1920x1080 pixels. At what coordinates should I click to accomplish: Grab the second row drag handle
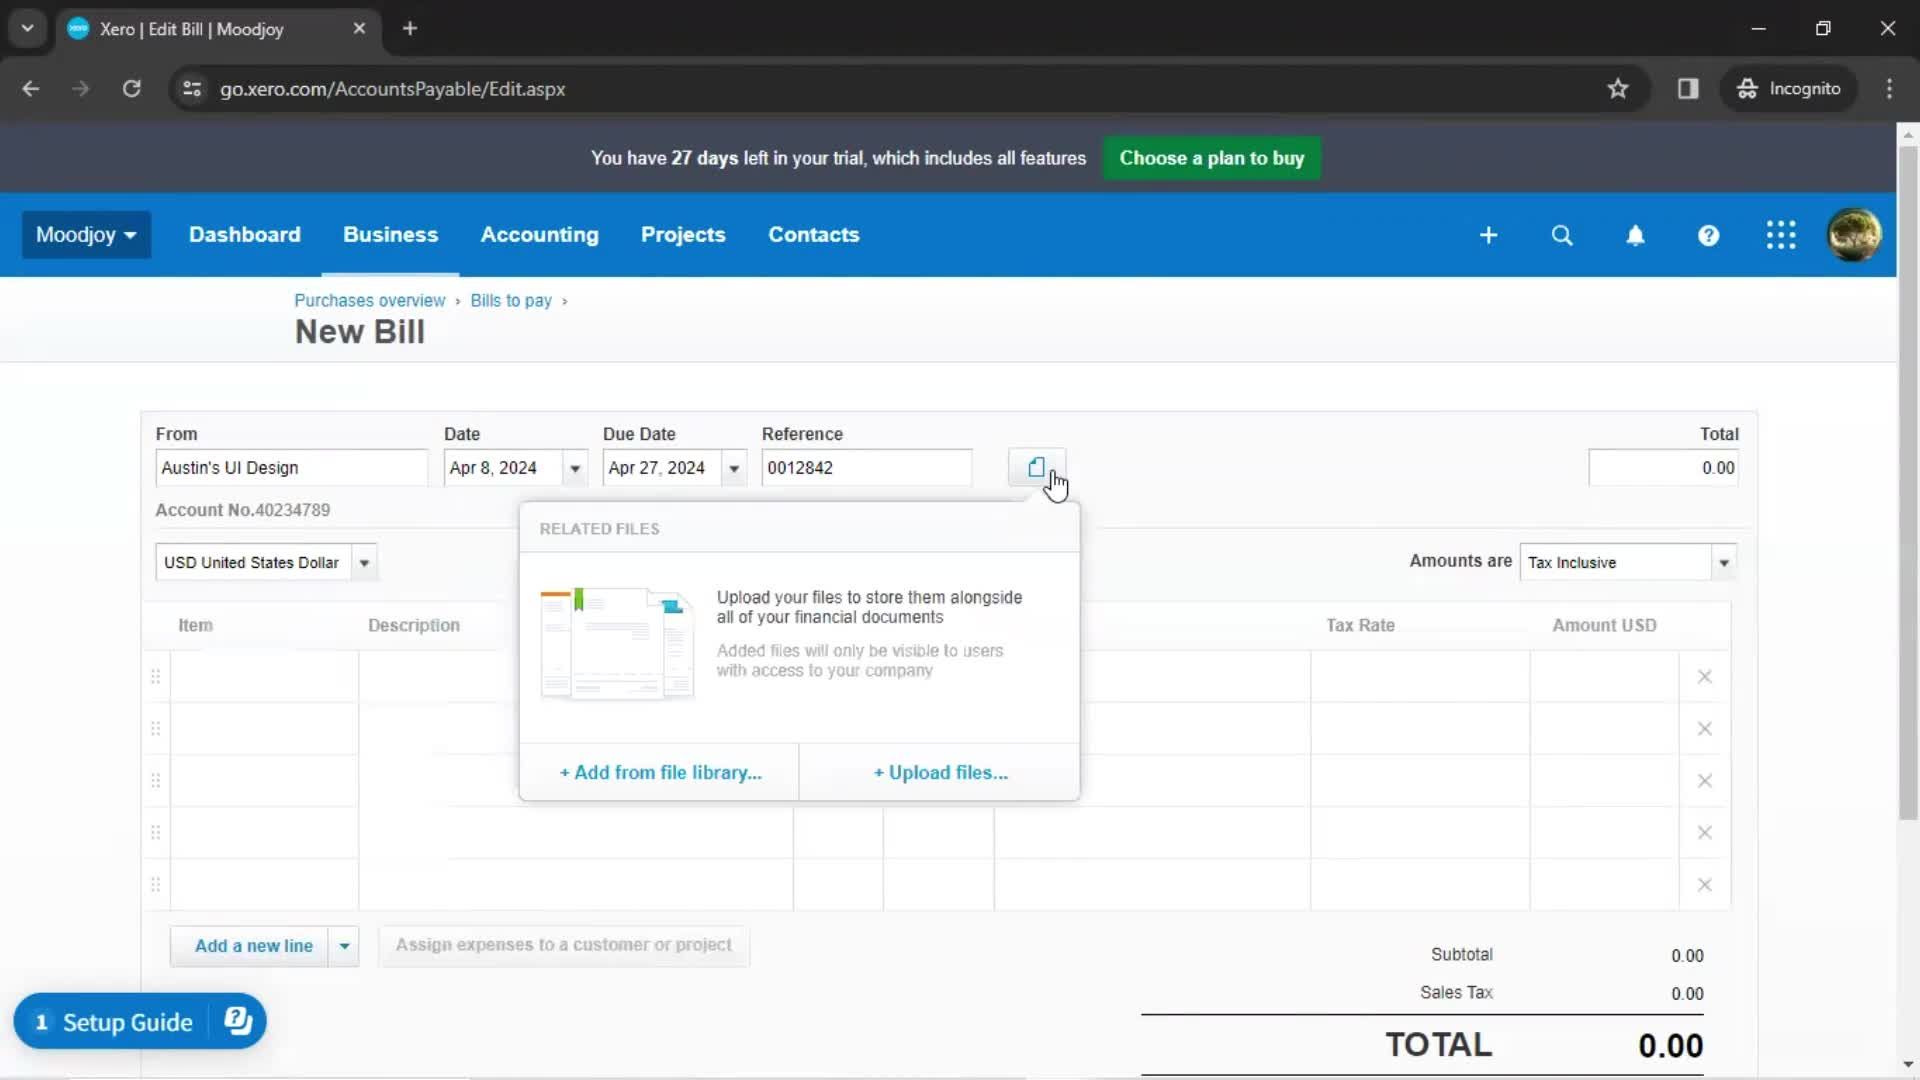pyautogui.click(x=155, y=729)
